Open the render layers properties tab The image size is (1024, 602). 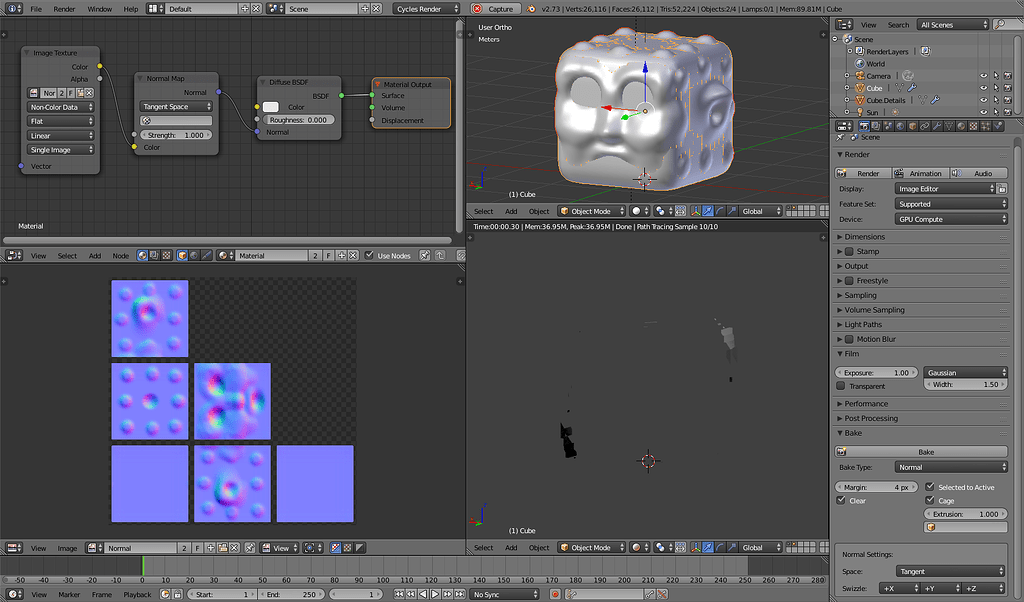(x=876, y=126)
